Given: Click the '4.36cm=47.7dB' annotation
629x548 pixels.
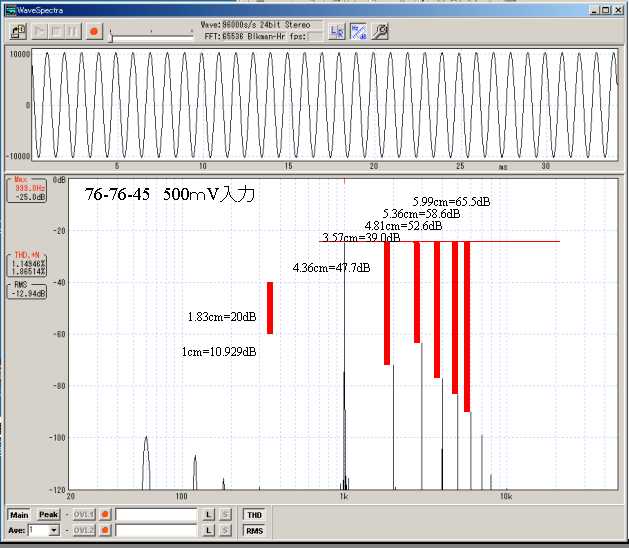Looking at the screenshot, I should pos(331,268).
